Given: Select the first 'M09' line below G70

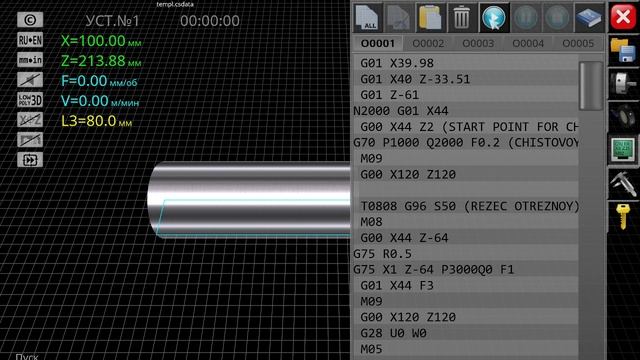Looking at the screenshot, I should 465,158.
